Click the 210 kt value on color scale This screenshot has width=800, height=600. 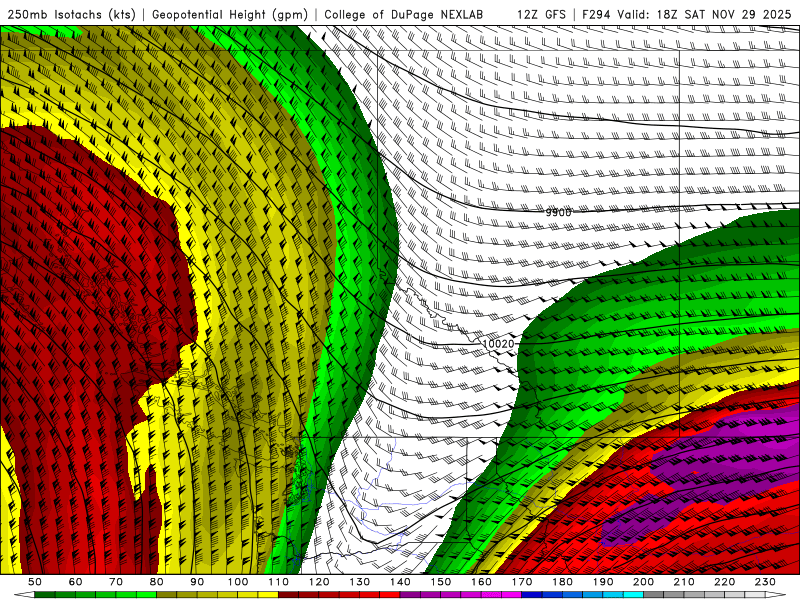[x=684, y=582]
